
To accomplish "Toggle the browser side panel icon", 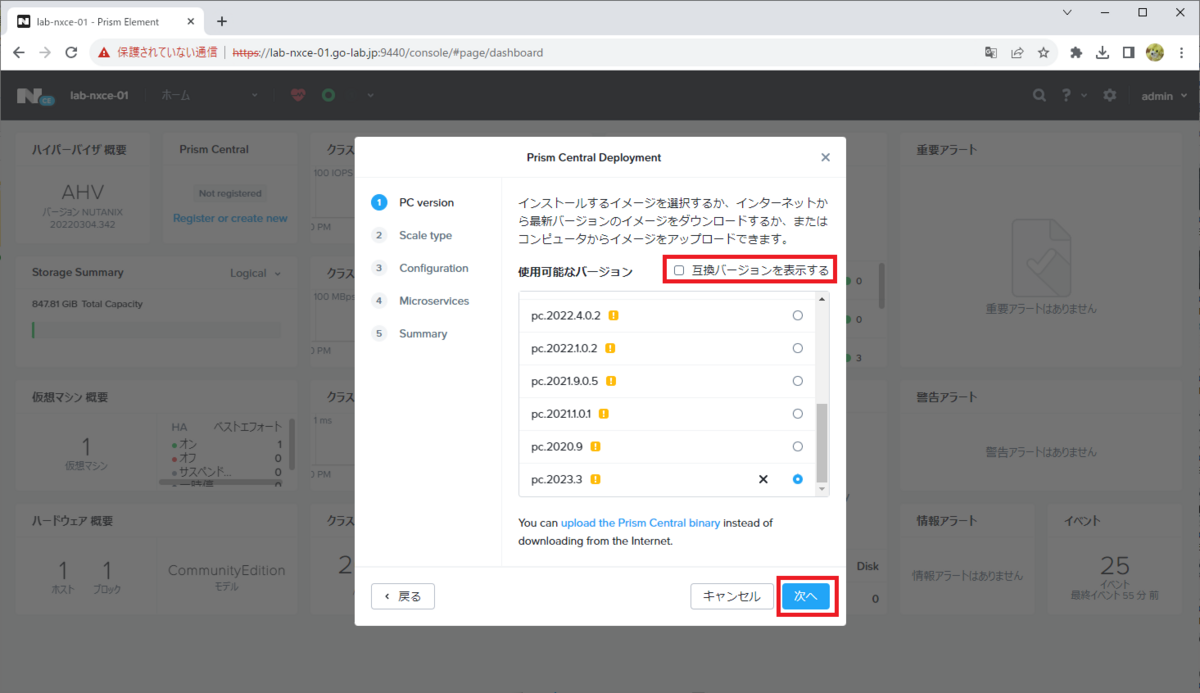I will [1128, 52].
